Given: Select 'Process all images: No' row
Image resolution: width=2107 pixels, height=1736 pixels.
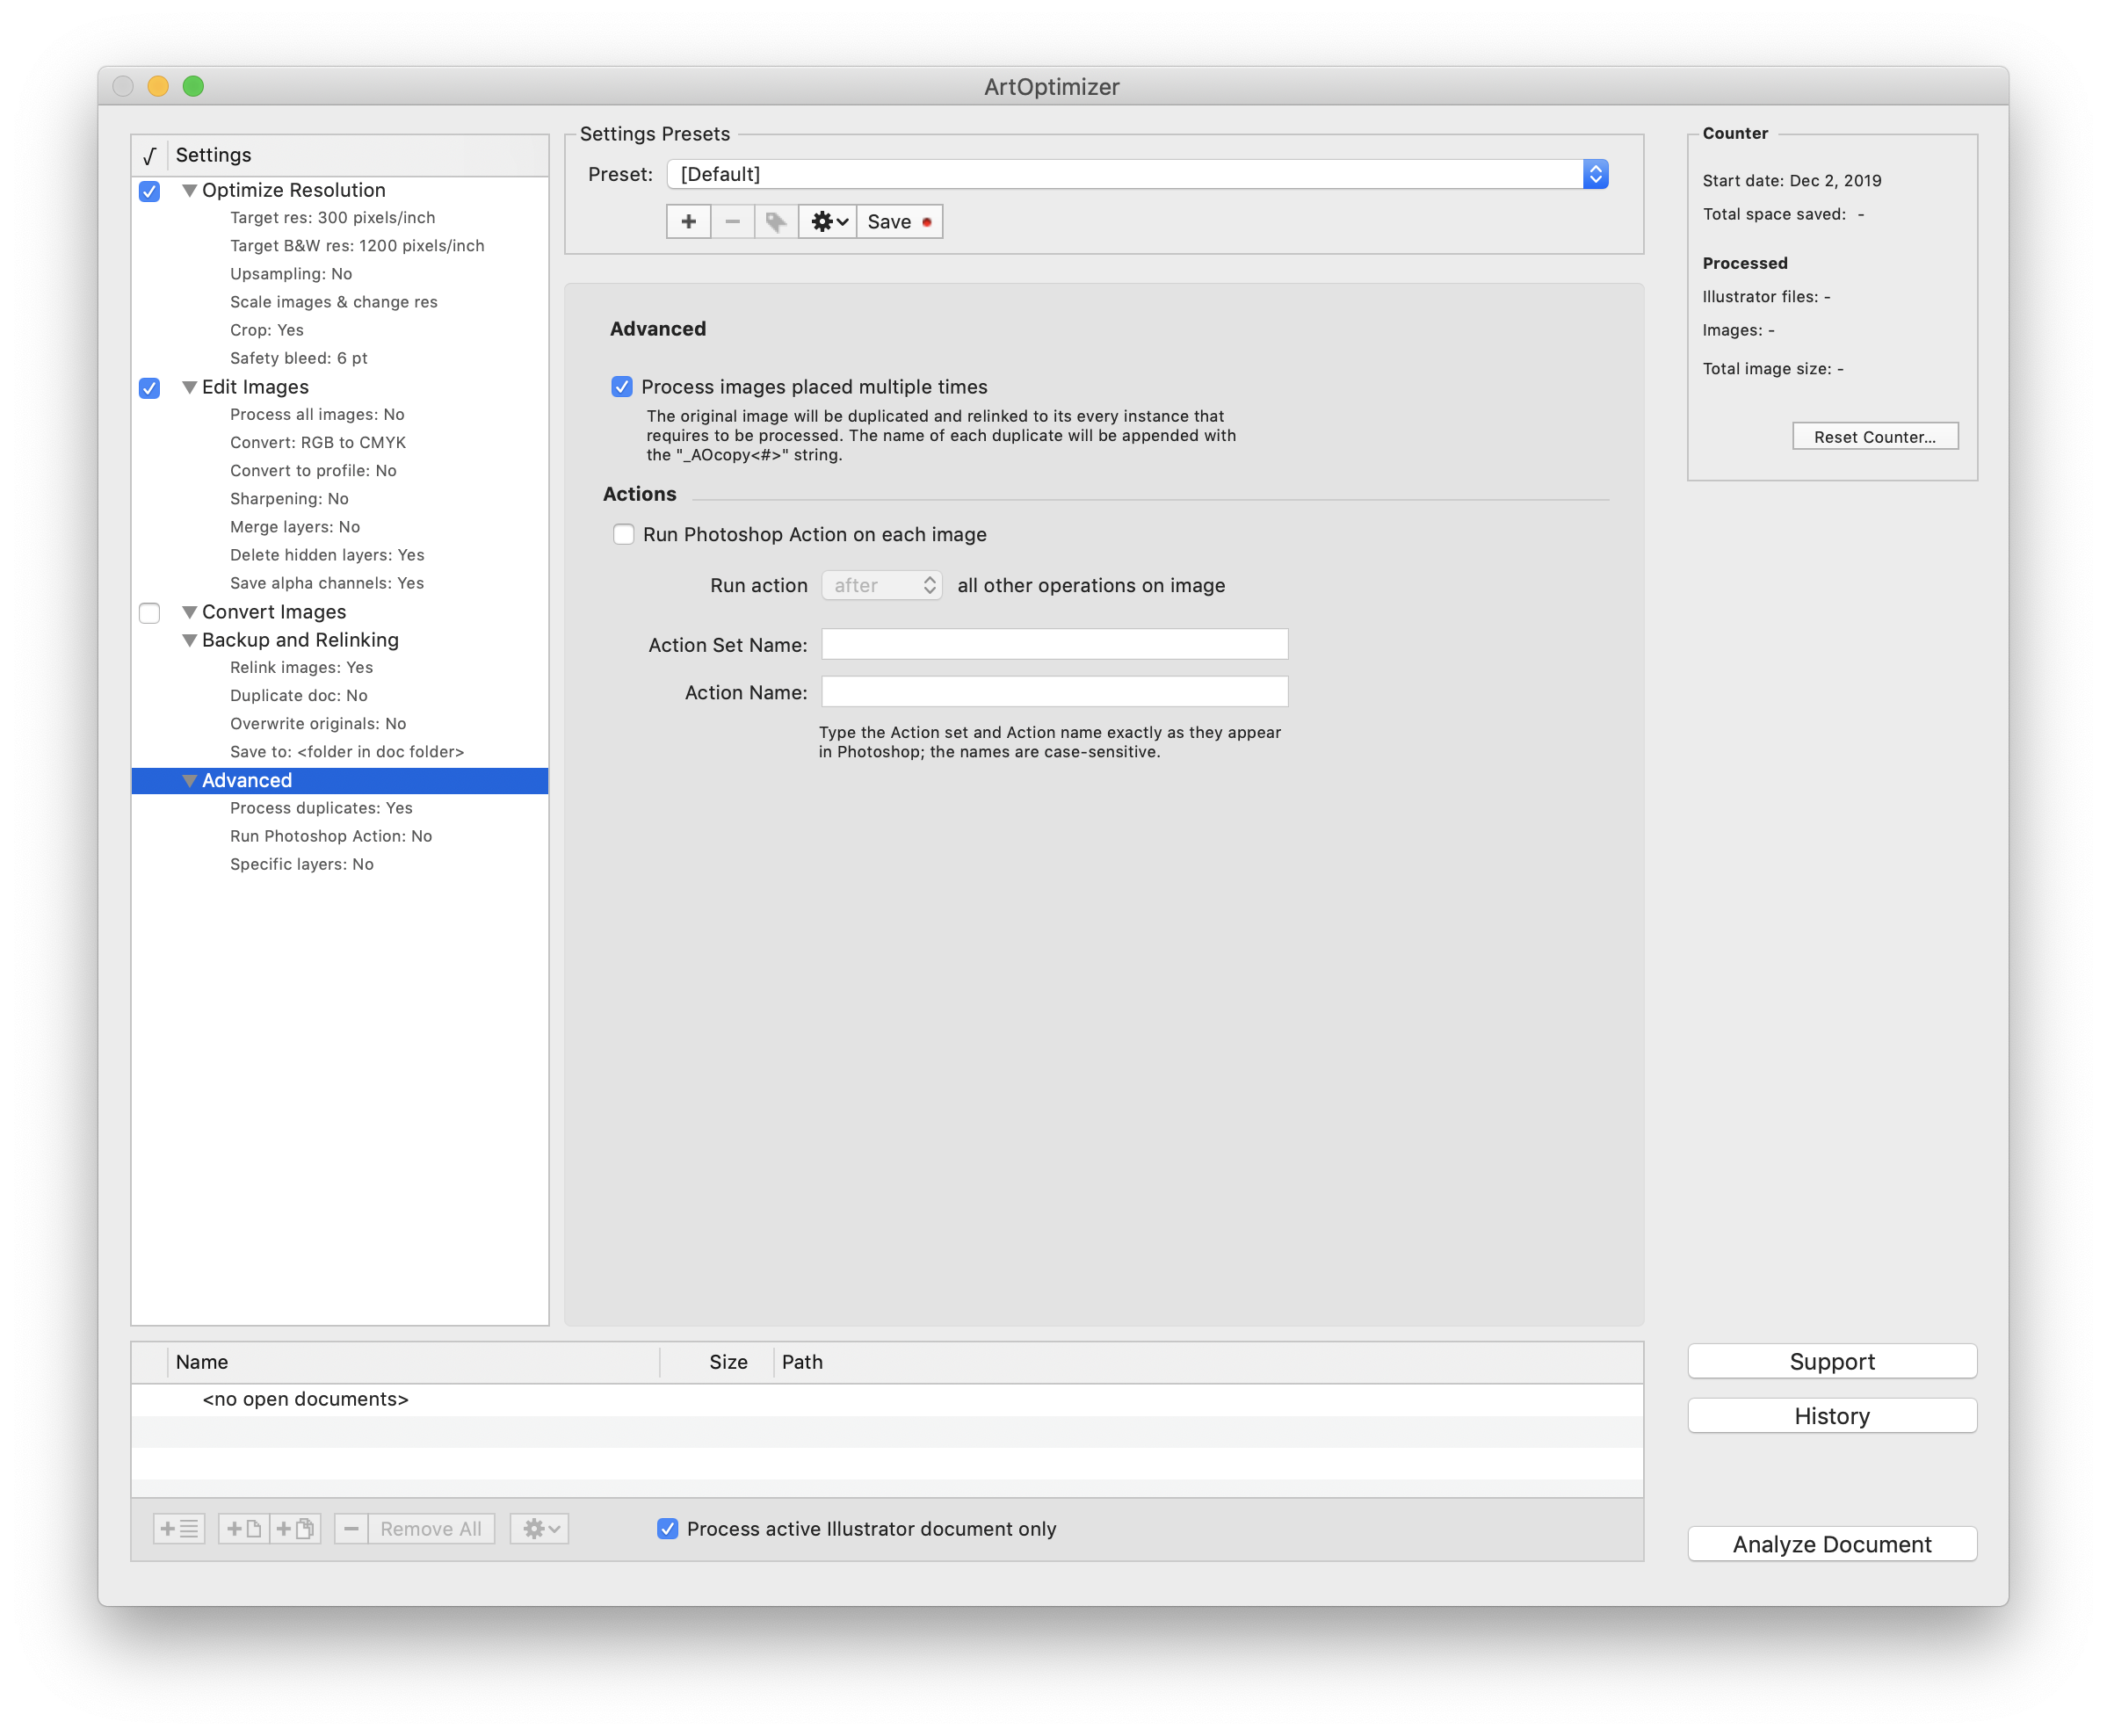Looking at the screenshot, I should [340, 415].
